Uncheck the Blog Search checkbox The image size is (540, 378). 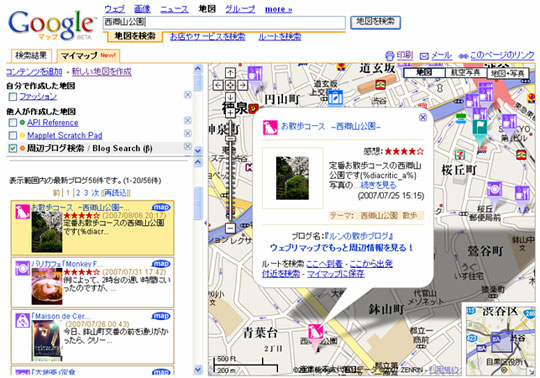point(13,148)
